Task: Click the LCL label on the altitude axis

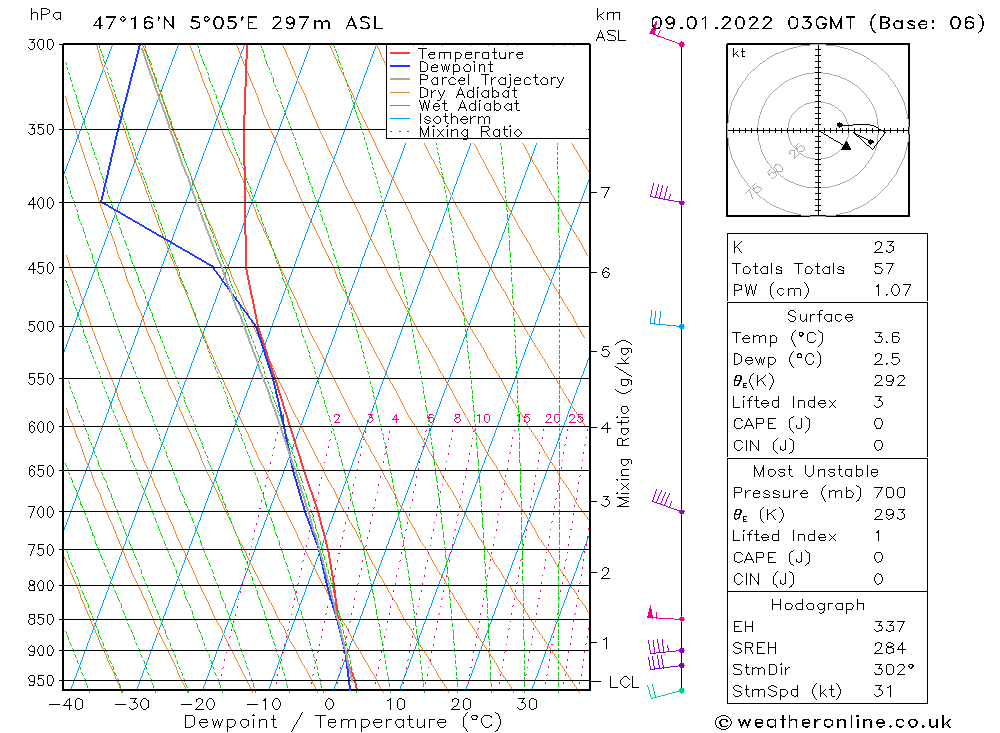Action: [623, 682]
